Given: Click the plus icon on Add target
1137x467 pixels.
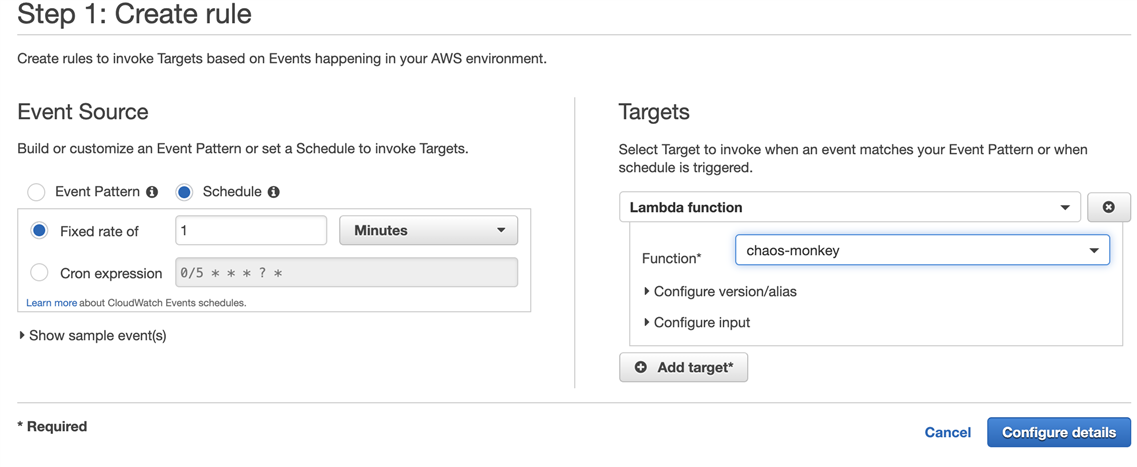Looking at the screenshot, I should (x=640, y=368).
